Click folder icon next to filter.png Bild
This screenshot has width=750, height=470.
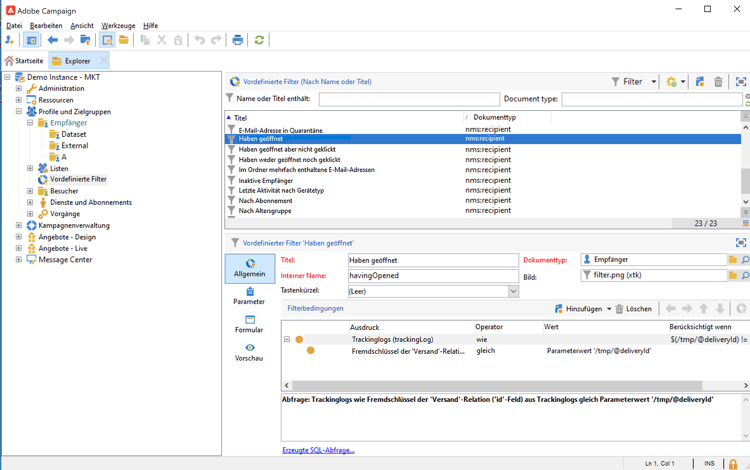733,275
